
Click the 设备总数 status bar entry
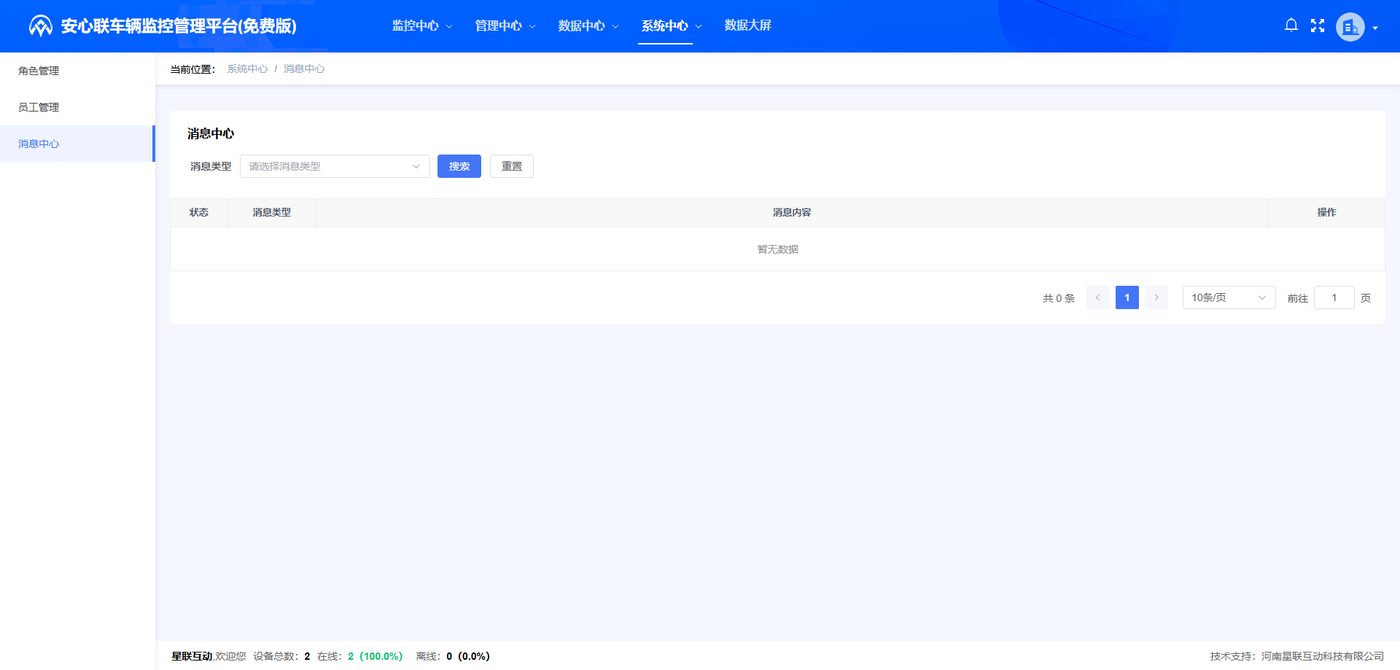coord(282,656)
